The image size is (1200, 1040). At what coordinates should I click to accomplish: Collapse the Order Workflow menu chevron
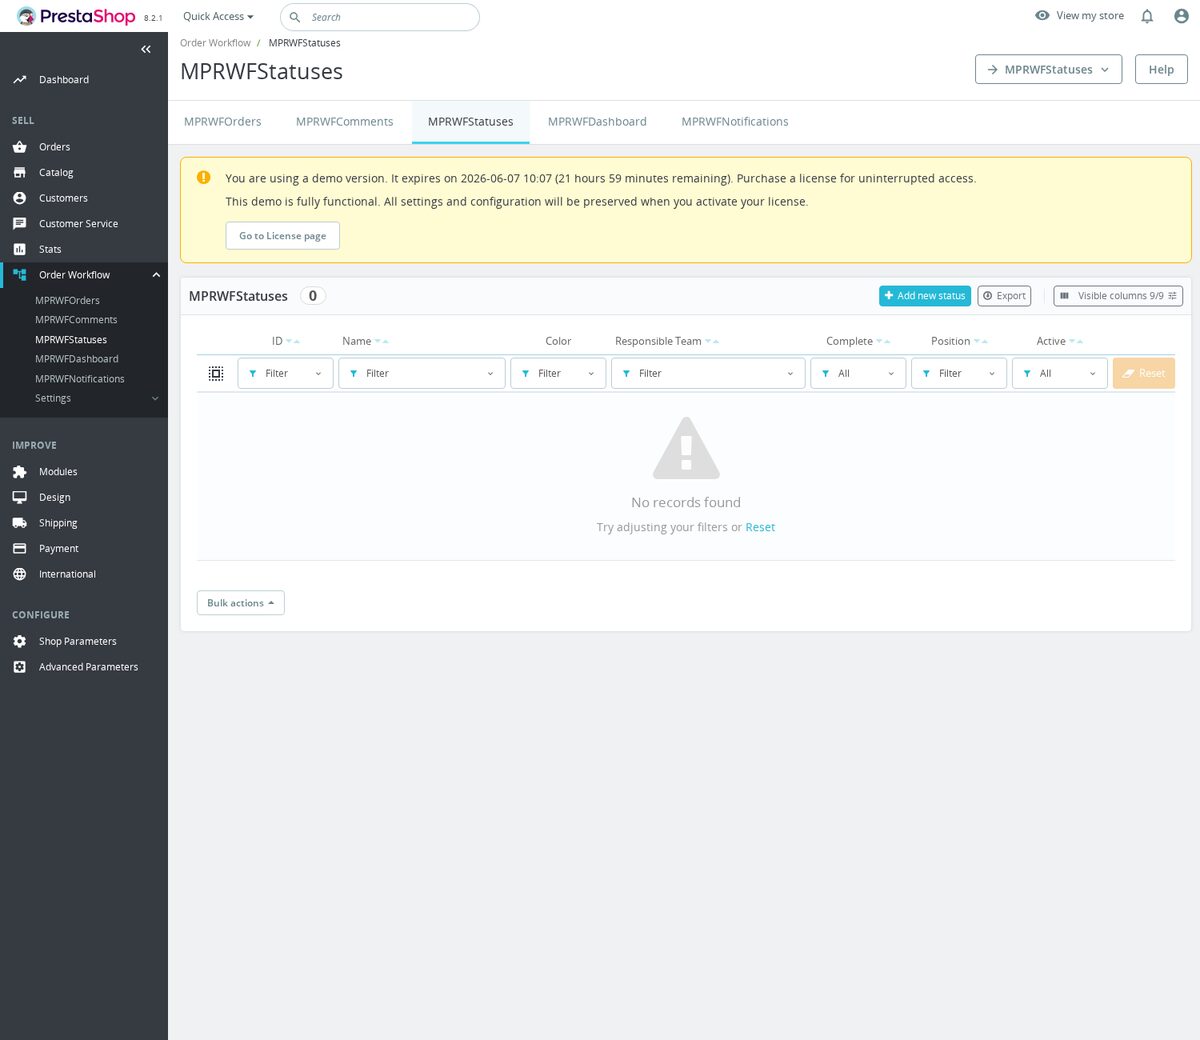click(156, 275)
